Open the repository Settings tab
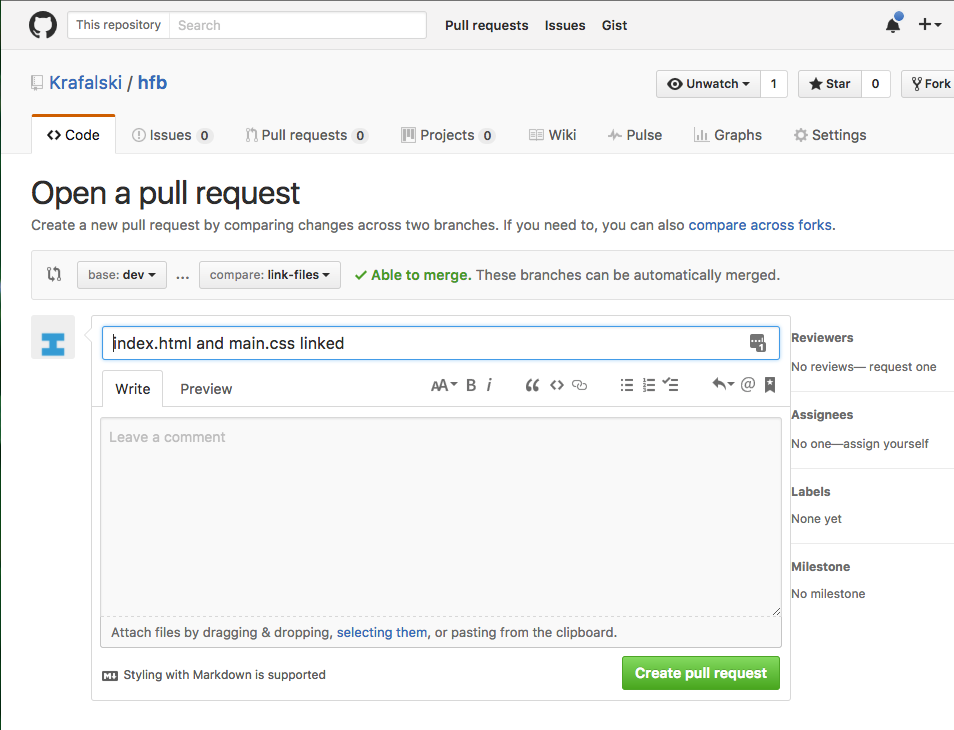954x730 pixels. 830,135
